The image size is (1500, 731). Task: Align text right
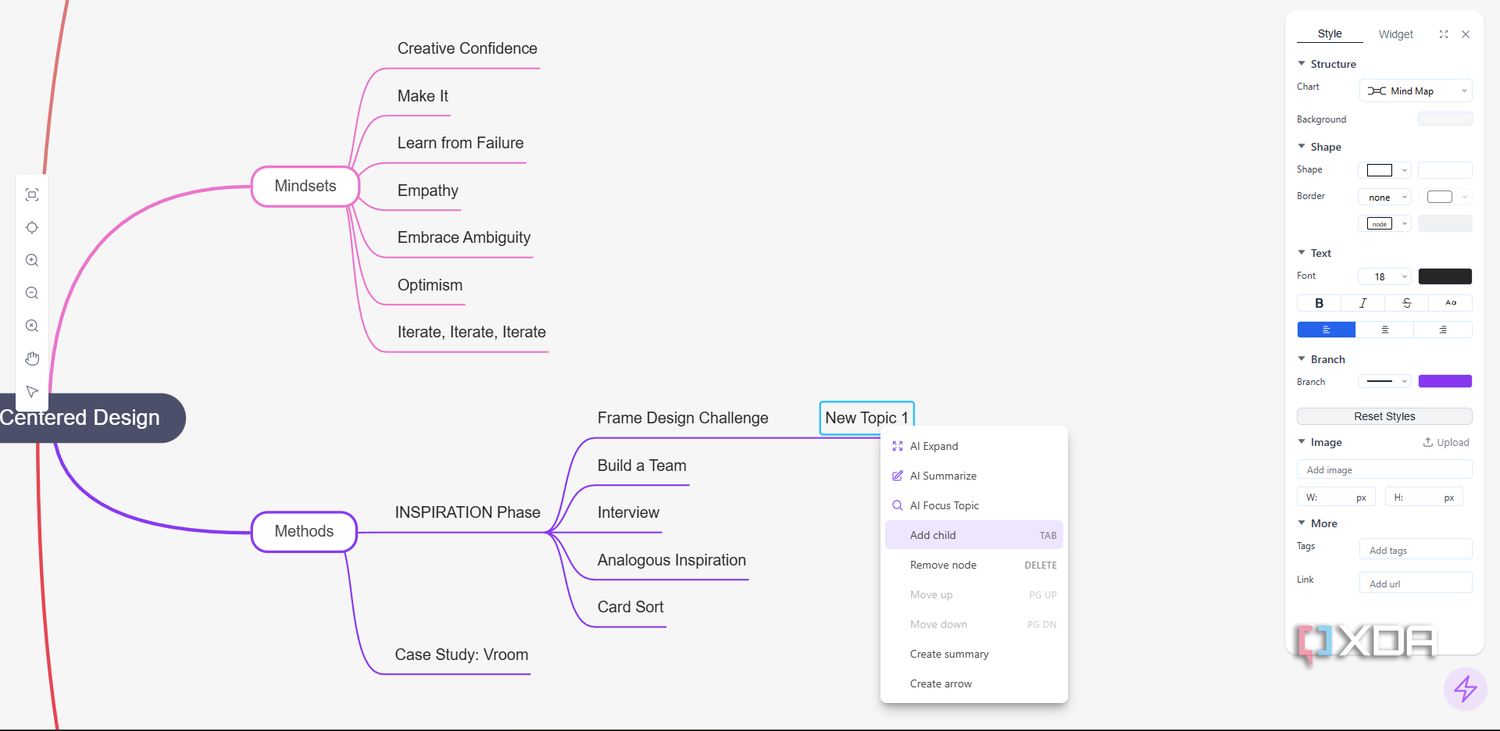click(1443, 330)
